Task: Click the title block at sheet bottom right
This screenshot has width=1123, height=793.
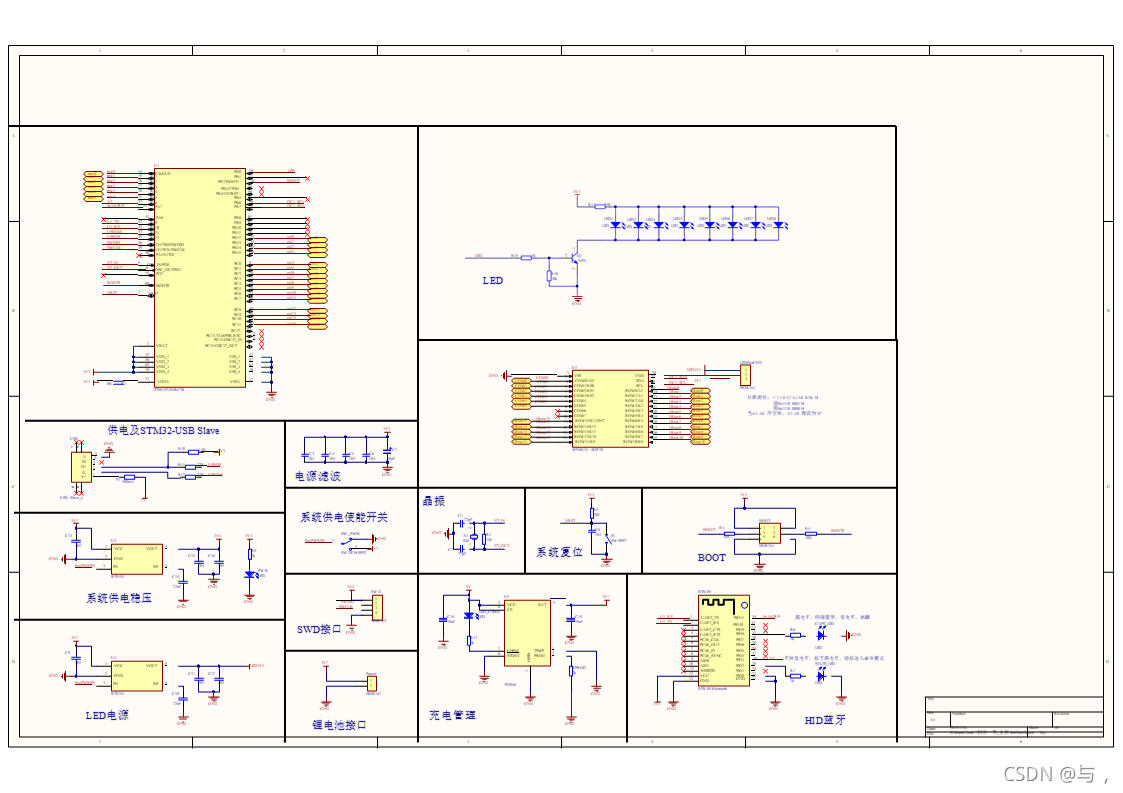Action: click(1014, 716)
